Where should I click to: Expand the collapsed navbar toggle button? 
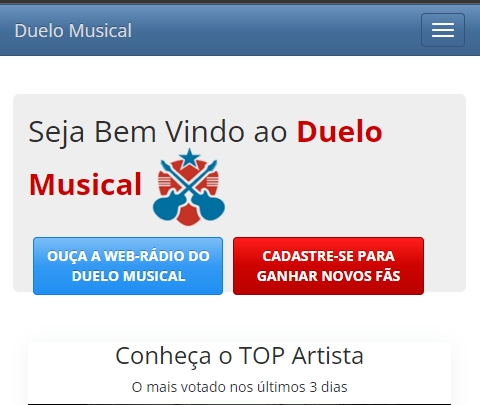click(443, 30)
